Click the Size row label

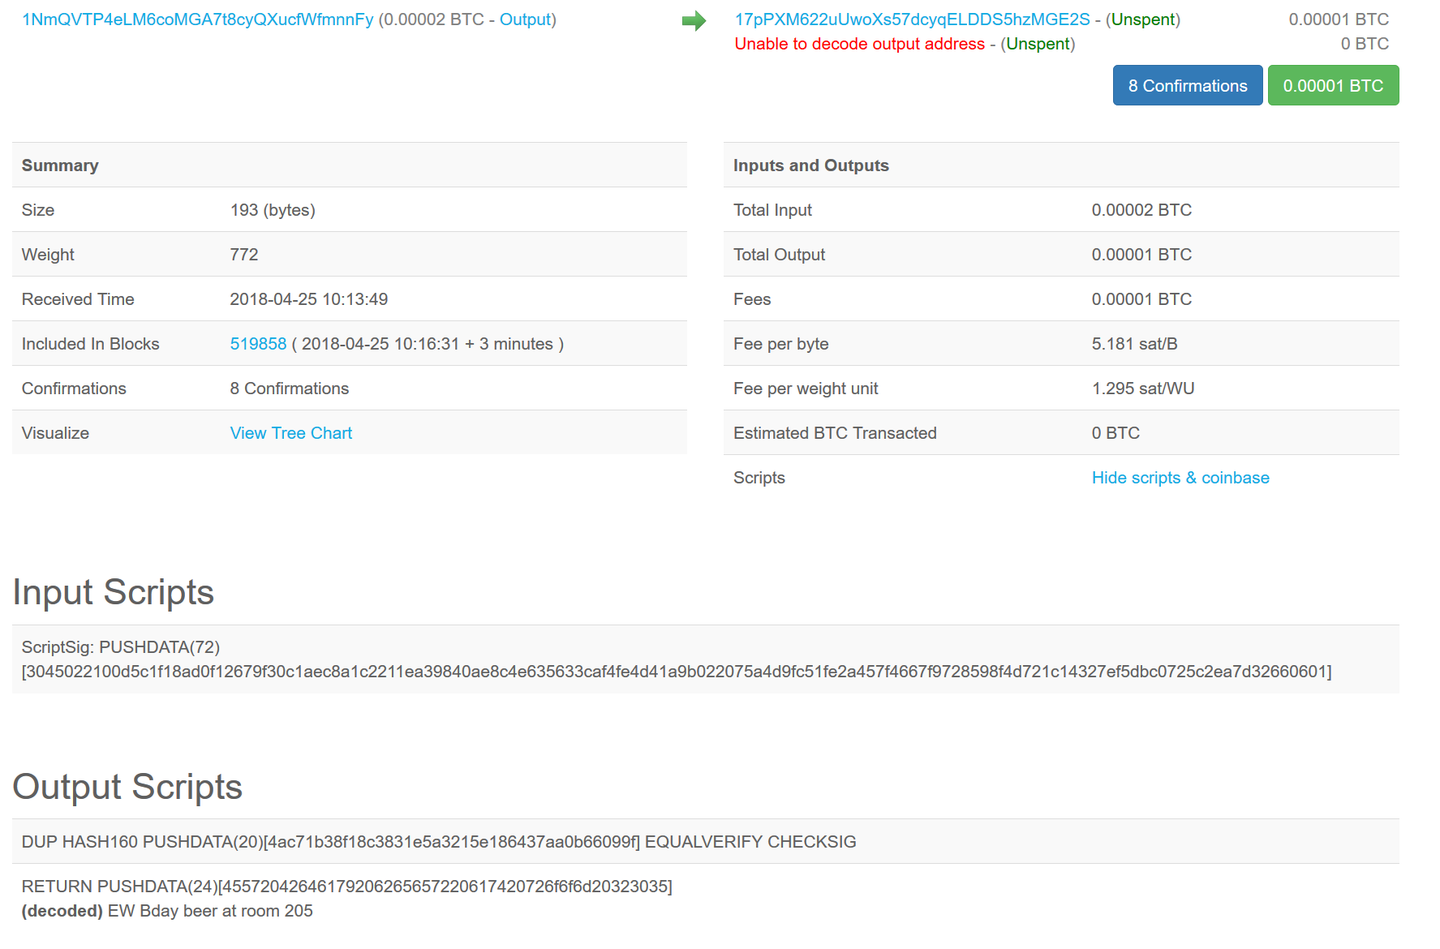tap(38, 210)
